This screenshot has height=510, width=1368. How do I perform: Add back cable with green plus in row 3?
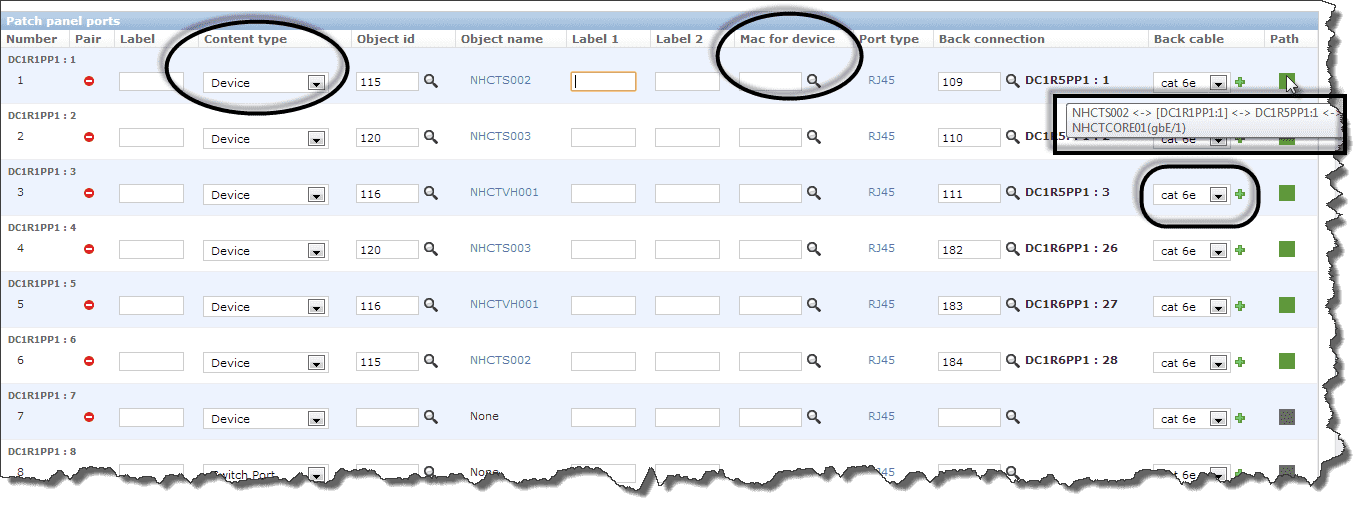pos(1240,194)
